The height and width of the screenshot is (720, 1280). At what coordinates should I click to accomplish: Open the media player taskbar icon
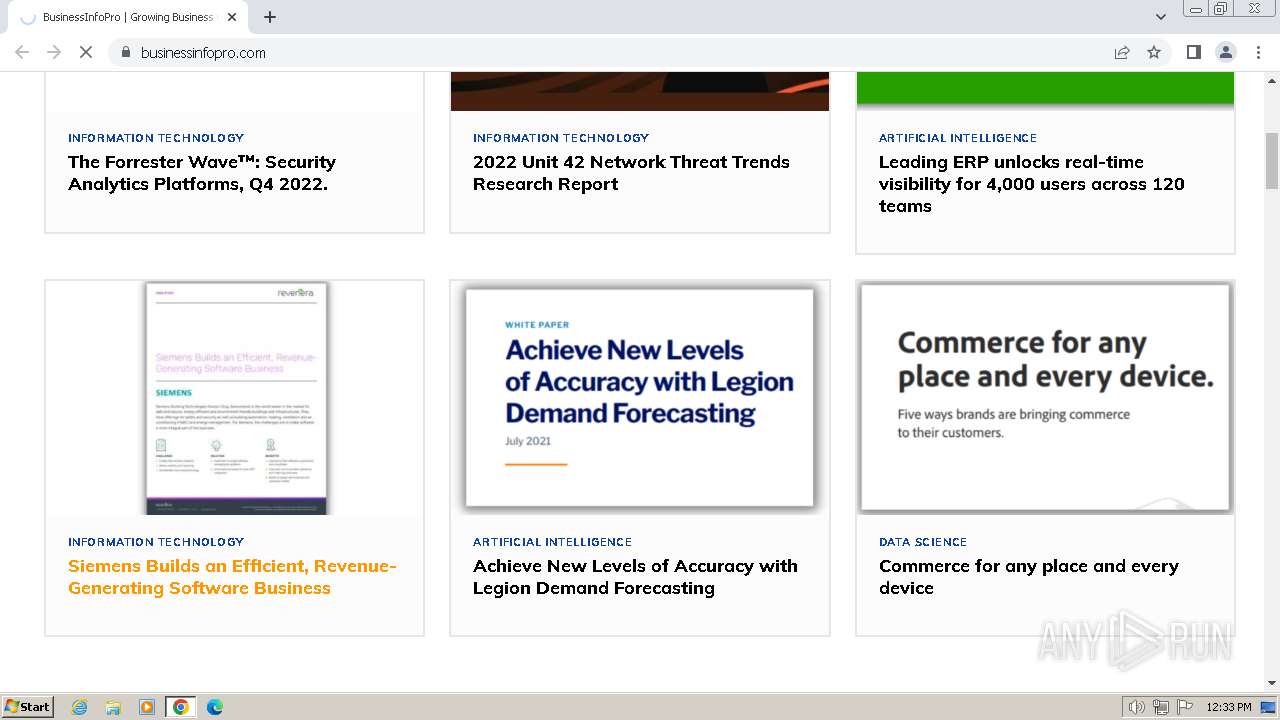pyautogui.click(x=147, y=707)
